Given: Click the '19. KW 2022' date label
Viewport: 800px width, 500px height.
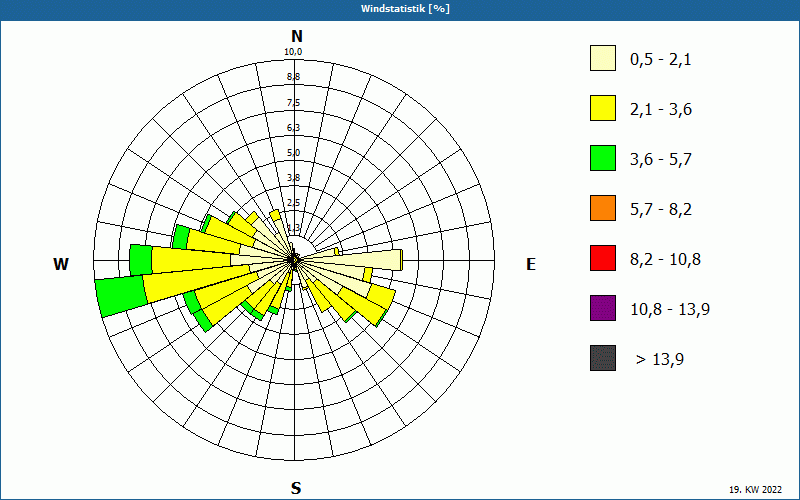Looking at the screenshot, I should [x=755, y=490].
